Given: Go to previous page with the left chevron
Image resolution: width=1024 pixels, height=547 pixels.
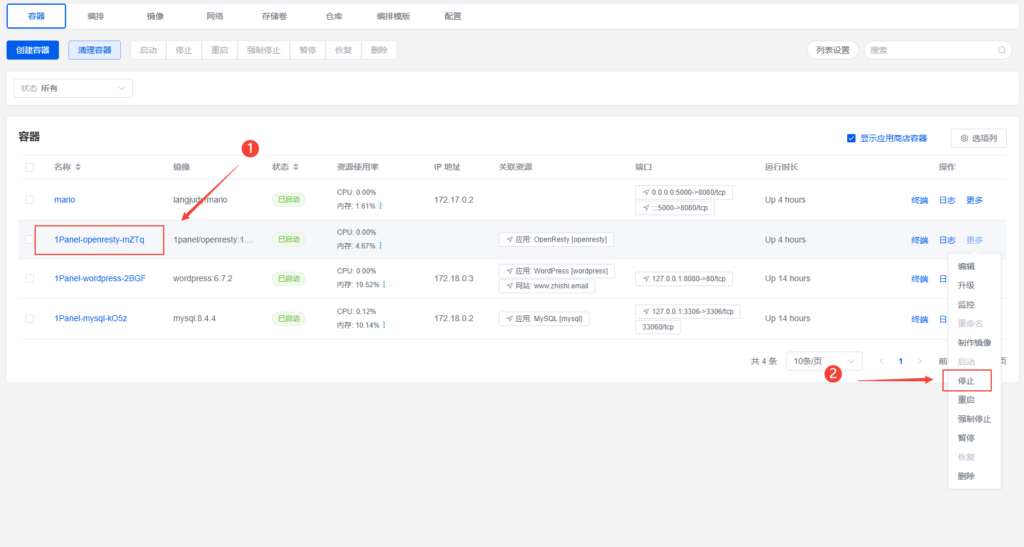Looking at the screenshot, I should (x=881, y=361).
